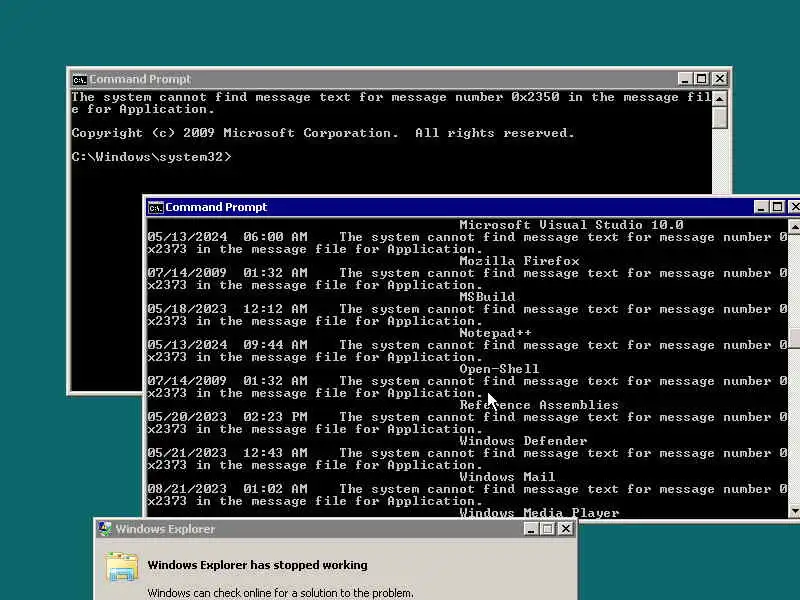The height and width of the screenshot is (600, 800).
Task: Click the folder icon in Windows Explorer error dialog
Action: tap(122, 567)
